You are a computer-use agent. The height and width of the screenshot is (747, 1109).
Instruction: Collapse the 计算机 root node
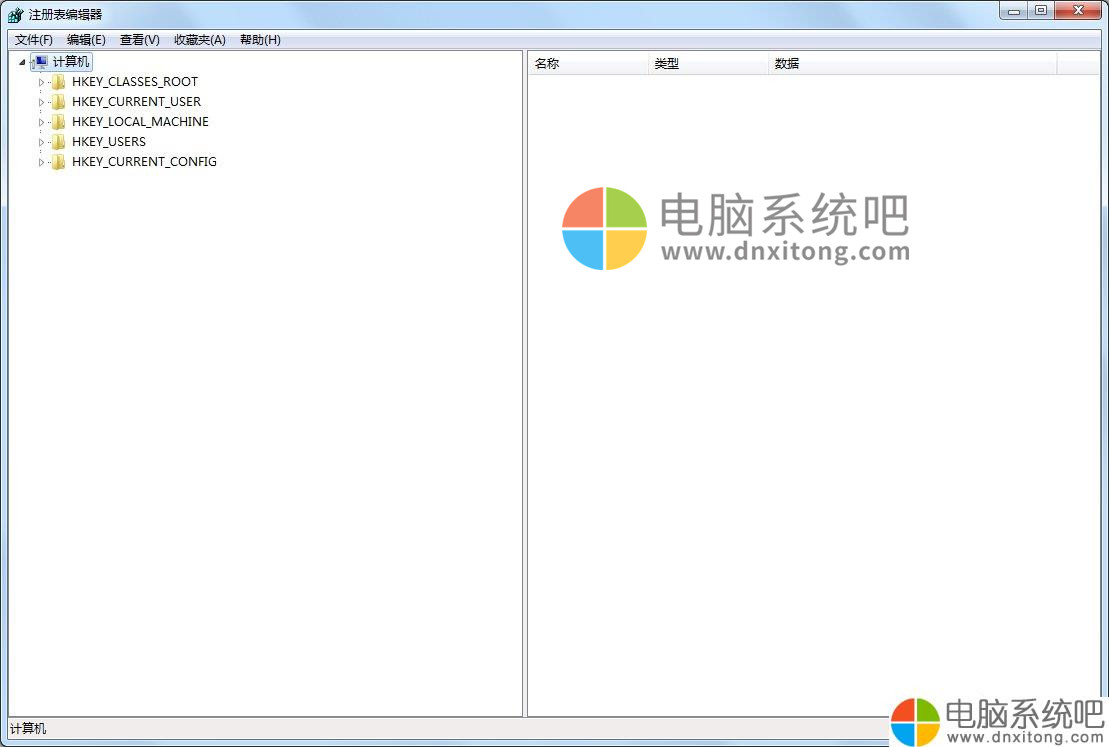[x=22, y=62]
